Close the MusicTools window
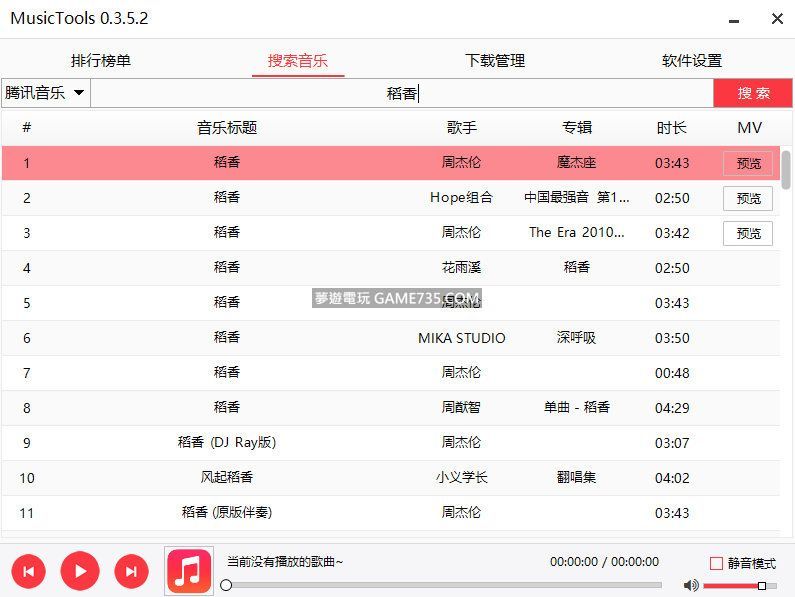Image resolution: width=795 pixels, height=597 pixels. 777,19
